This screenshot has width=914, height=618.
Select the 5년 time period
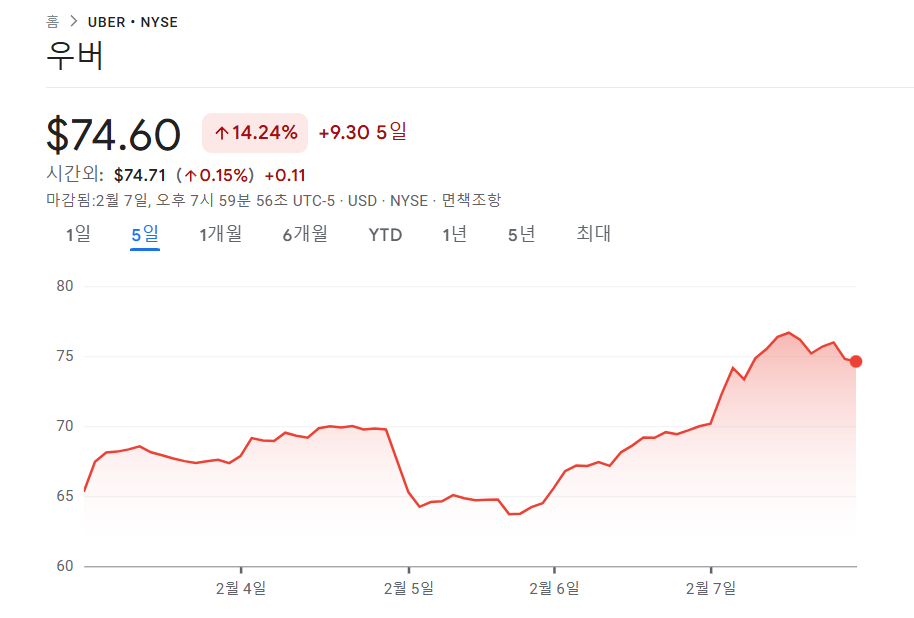coord(519,234)
